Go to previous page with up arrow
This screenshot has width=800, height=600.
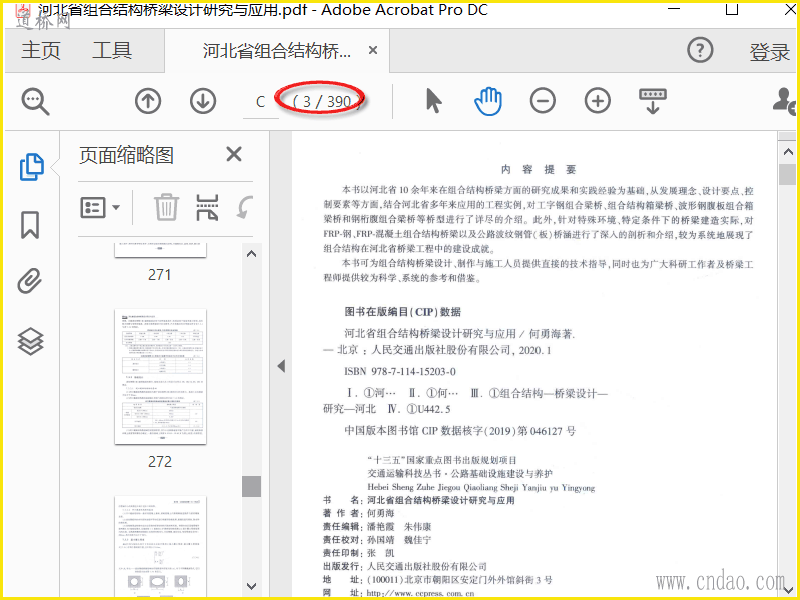pos(148,101)
